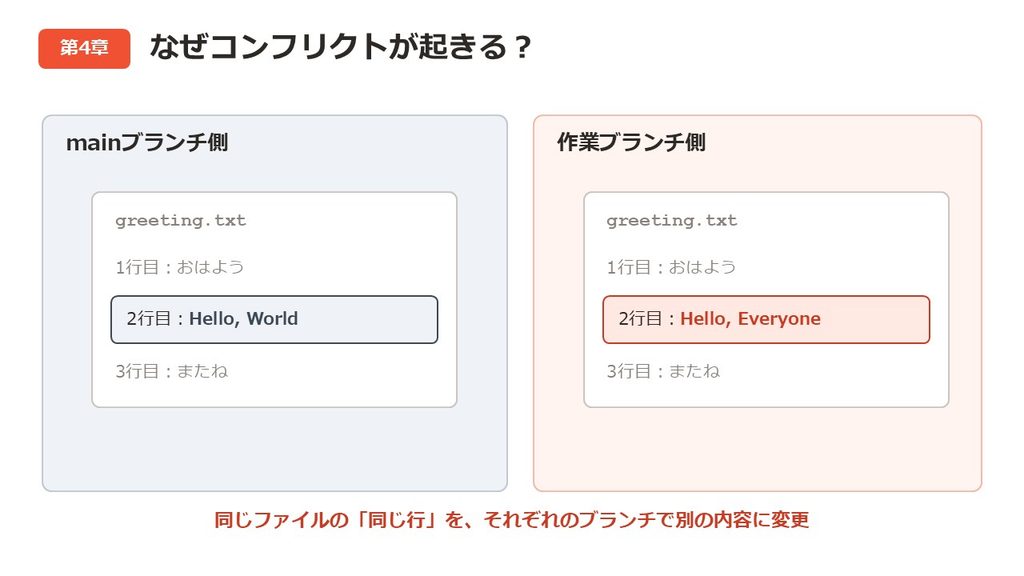
Task: Select greeting.txt label in main branch card
Action: click(181, 221)
